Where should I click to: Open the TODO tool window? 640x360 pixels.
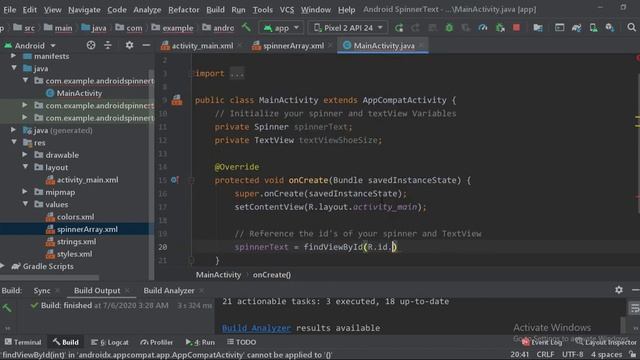point(242,342)
